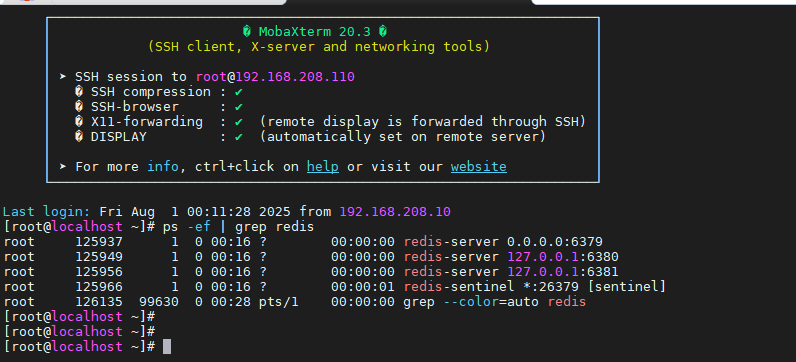Select the 'X11-forwarding' label
796x362 pixels.
pyautogui.click(x=147, y=122)
